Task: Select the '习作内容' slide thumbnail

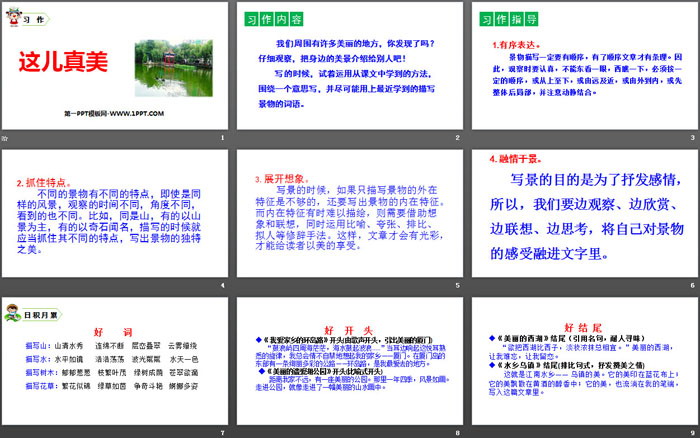Action: click(x=350, y=66)
